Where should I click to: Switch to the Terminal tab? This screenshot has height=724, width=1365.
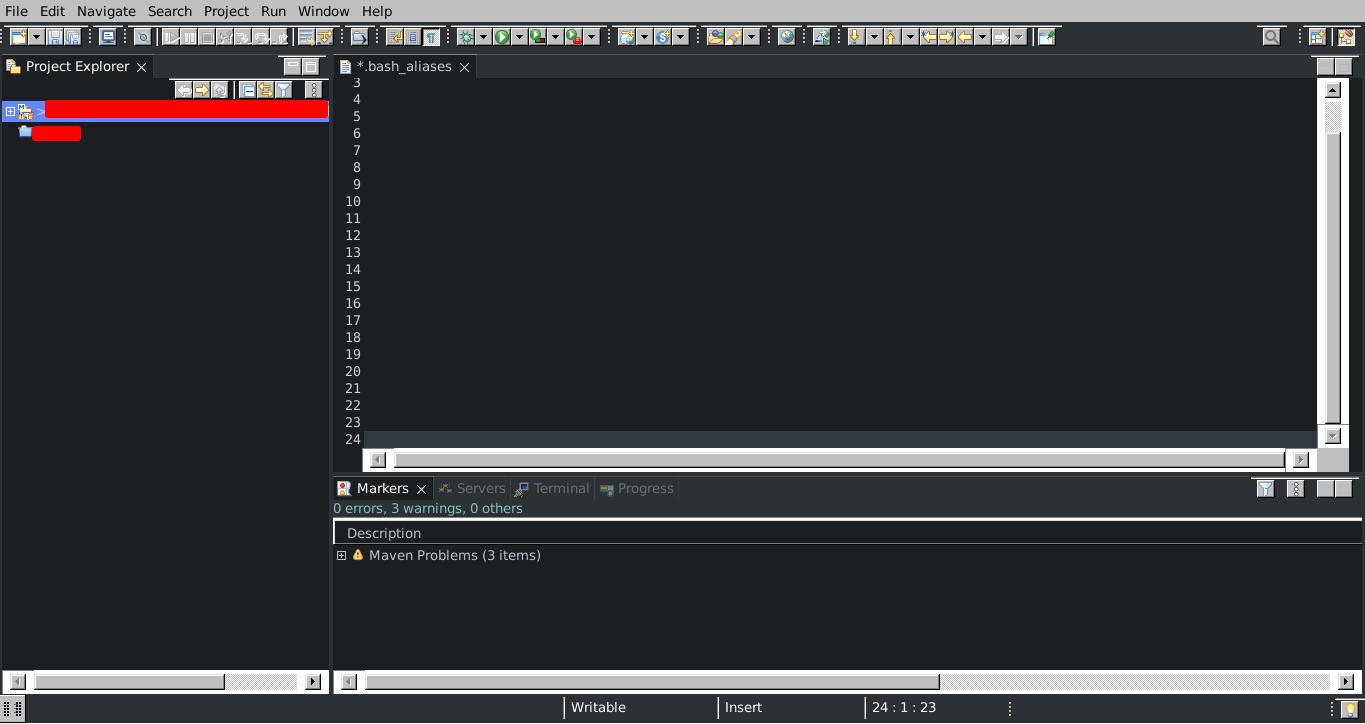pos(552,489)
